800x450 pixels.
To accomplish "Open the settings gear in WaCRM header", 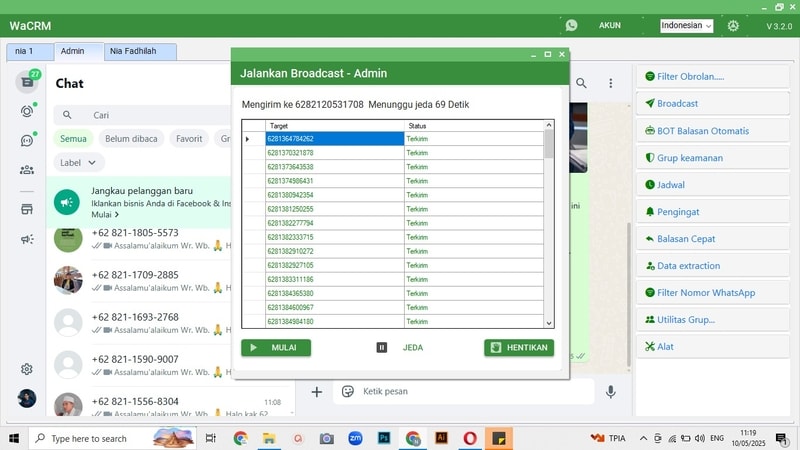I will pos(733,26).
